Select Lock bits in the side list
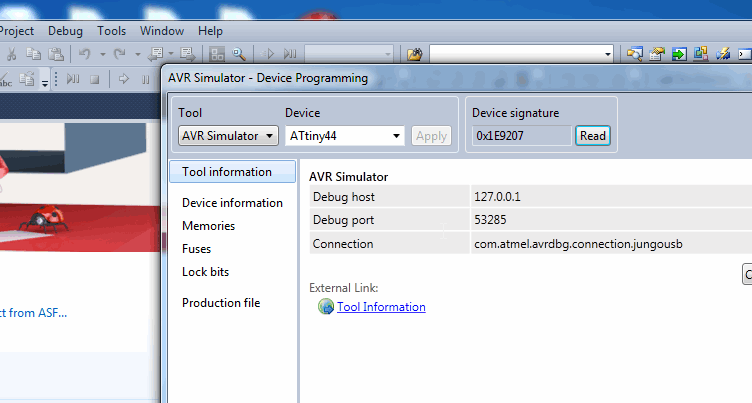The width and height of the screenshot is (752, 403). coord(205,272)
